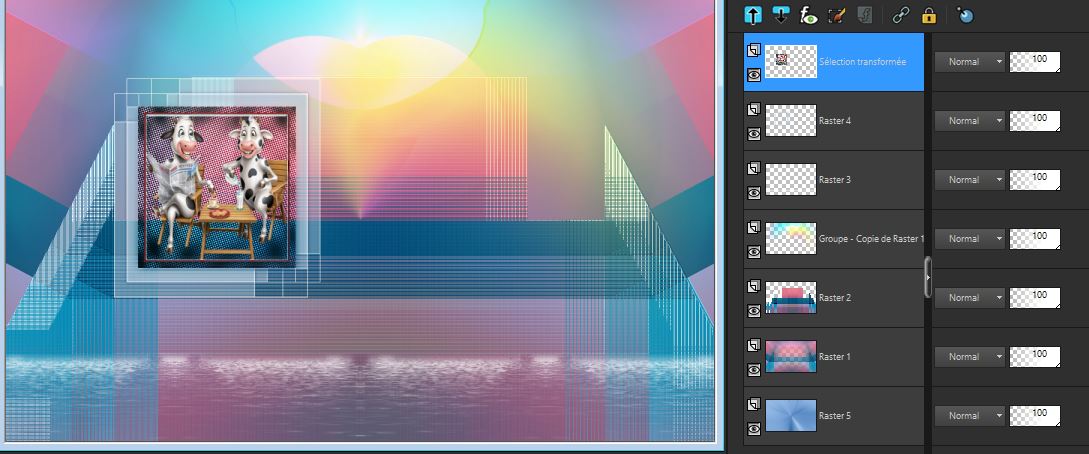Adjust opacity slider of Raster 3 layer
This screenshot has height=454, width=1089.
pyautogui.click(x=1035, y=180)
